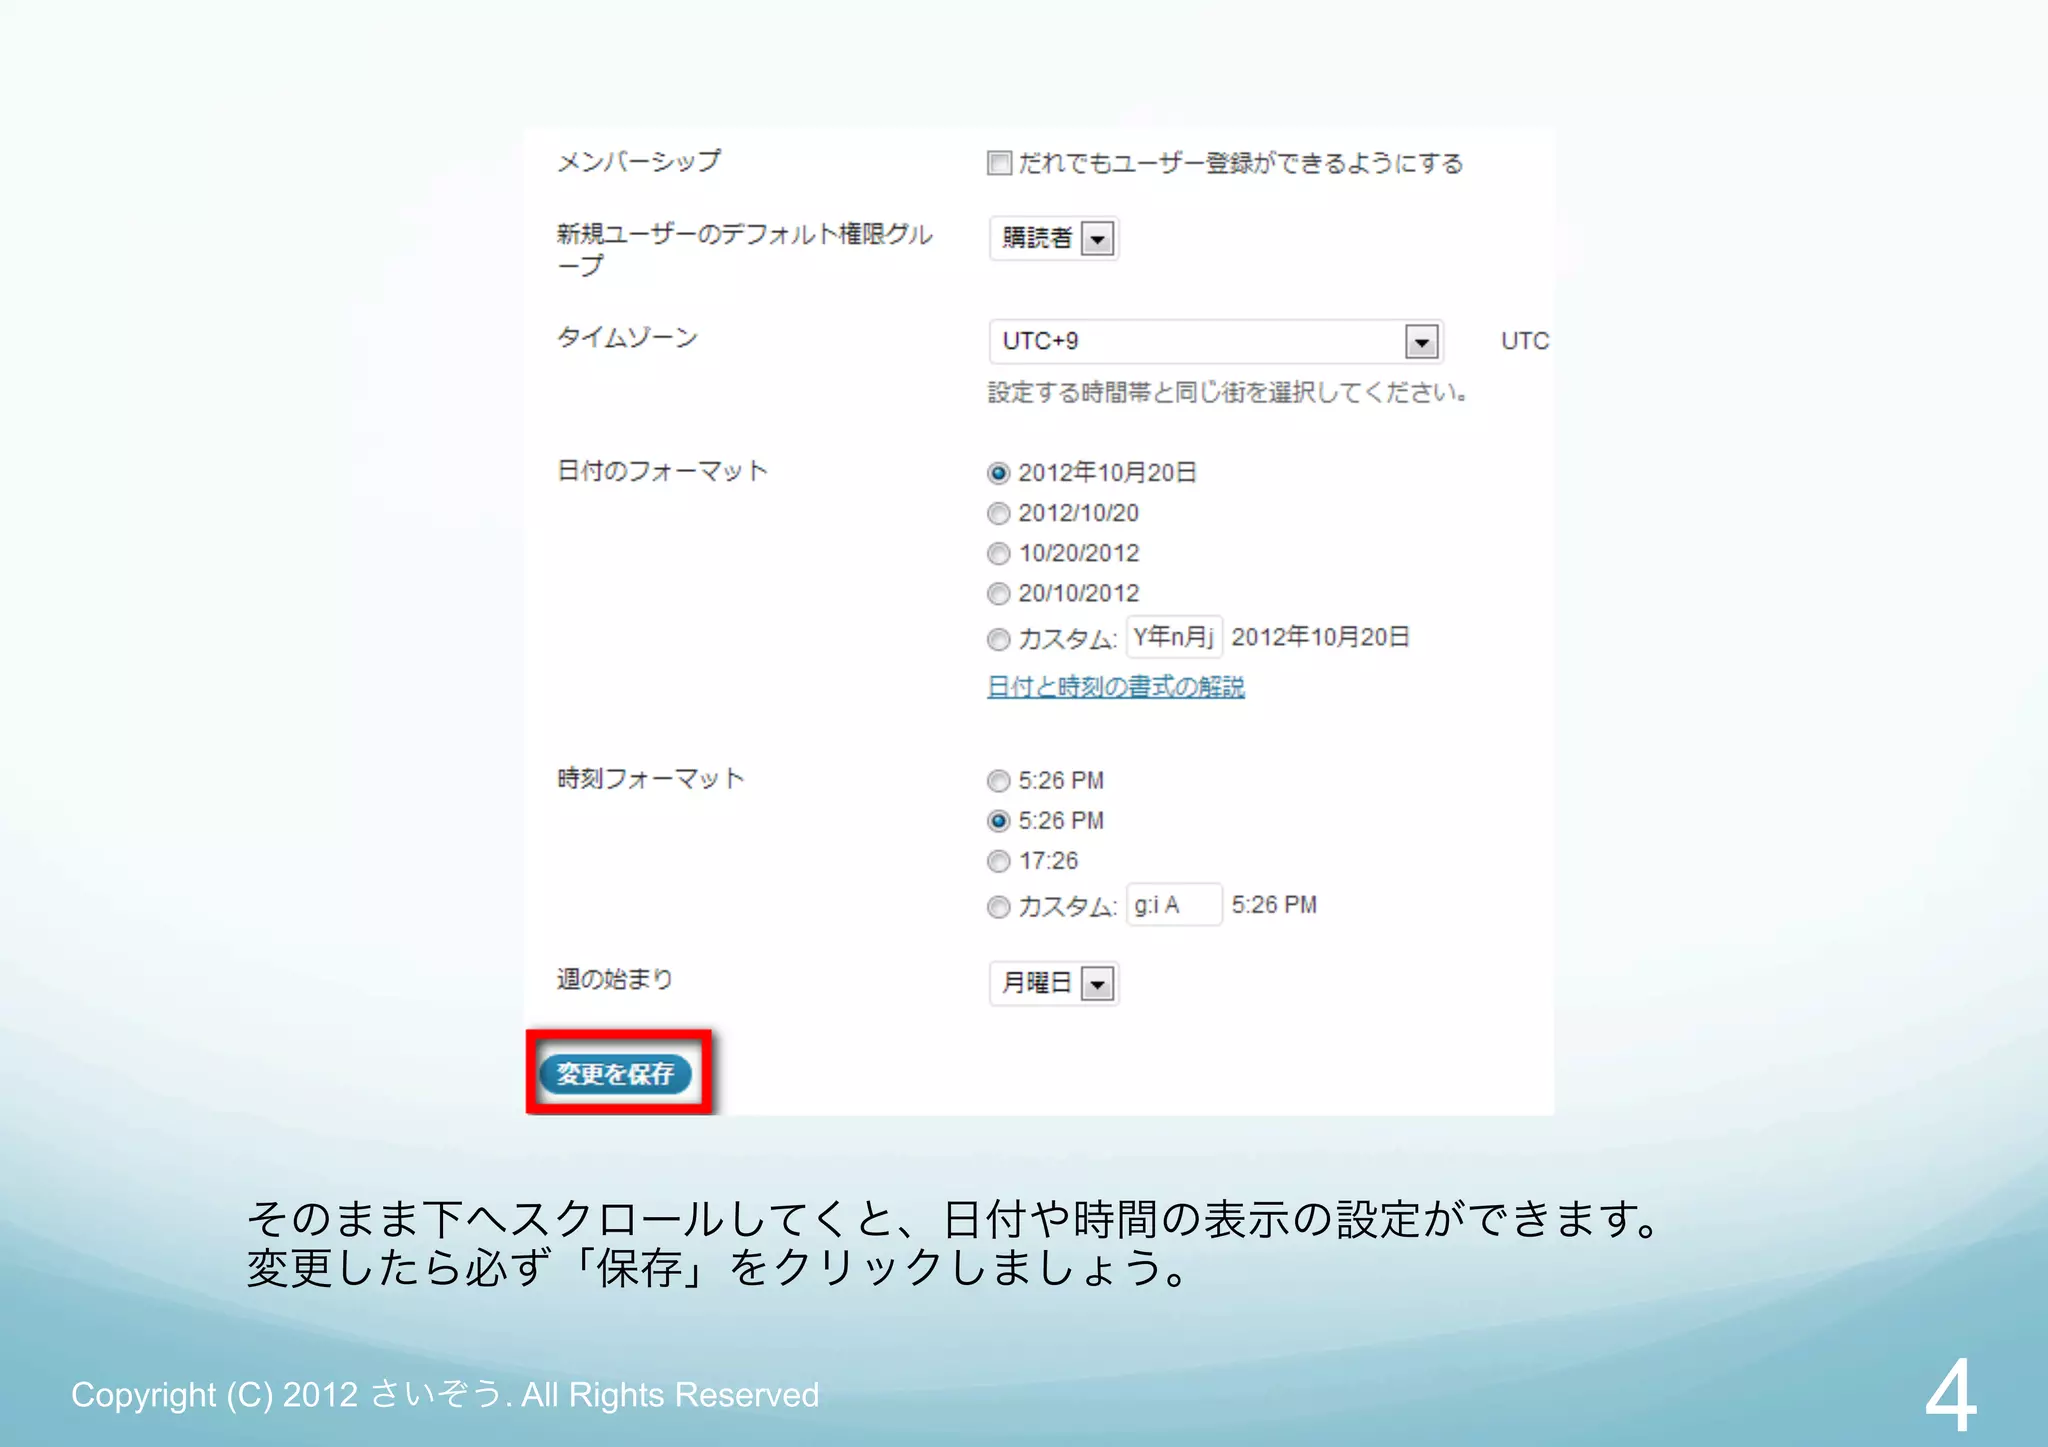Open the UTC+9 timezone dropdown

pos(1215,342)
